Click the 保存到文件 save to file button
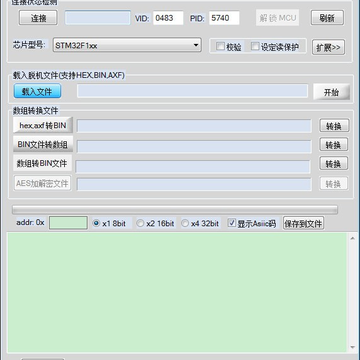360x360 pixels. pyautogui.click(x=303, y=223)
